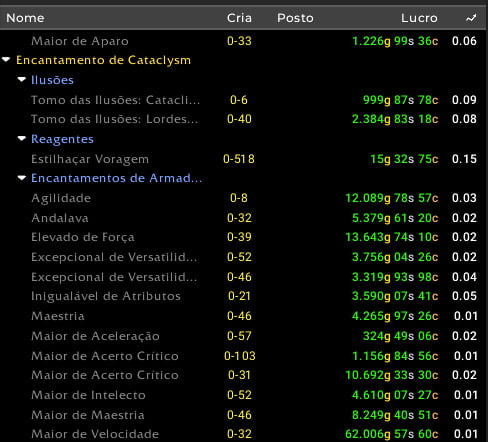Sort list by Cria column header
Image resolution: width=488 pixels, height=442 pixels.
tap(239, 18)
